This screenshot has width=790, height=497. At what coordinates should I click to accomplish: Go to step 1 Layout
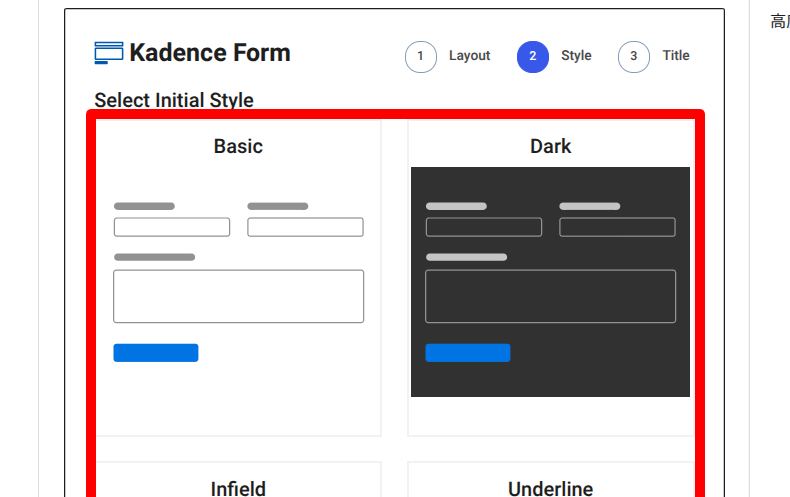448,56
